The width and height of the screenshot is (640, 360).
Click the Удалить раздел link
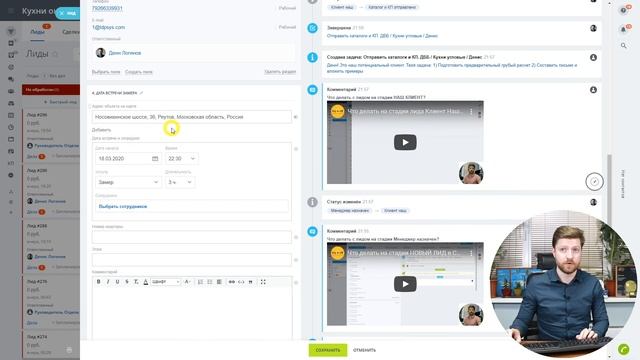pyautogui.click(x=280, y=72)
